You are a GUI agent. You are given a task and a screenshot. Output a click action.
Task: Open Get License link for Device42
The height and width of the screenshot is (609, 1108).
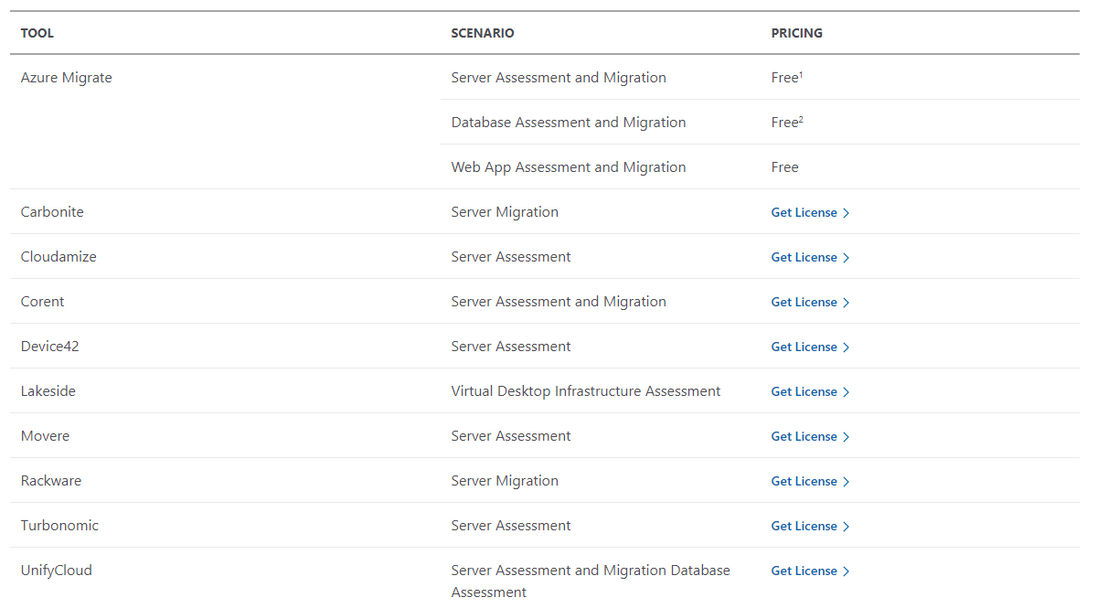click(x=810, y=347)
